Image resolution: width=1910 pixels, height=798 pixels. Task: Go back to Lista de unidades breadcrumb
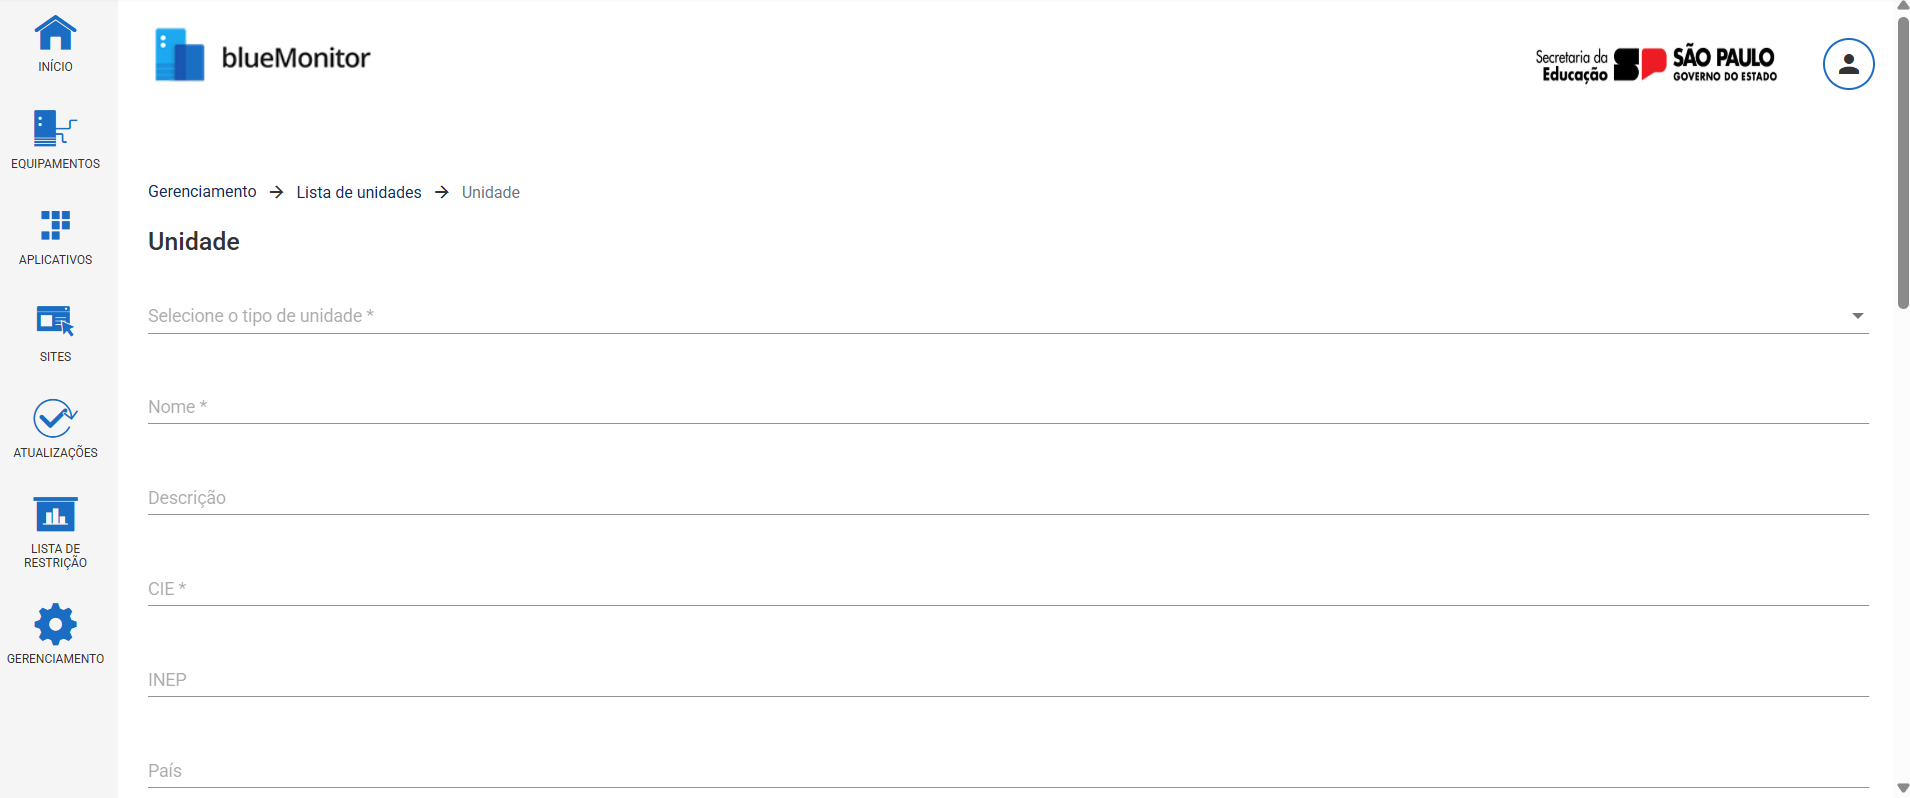point(359,192)
